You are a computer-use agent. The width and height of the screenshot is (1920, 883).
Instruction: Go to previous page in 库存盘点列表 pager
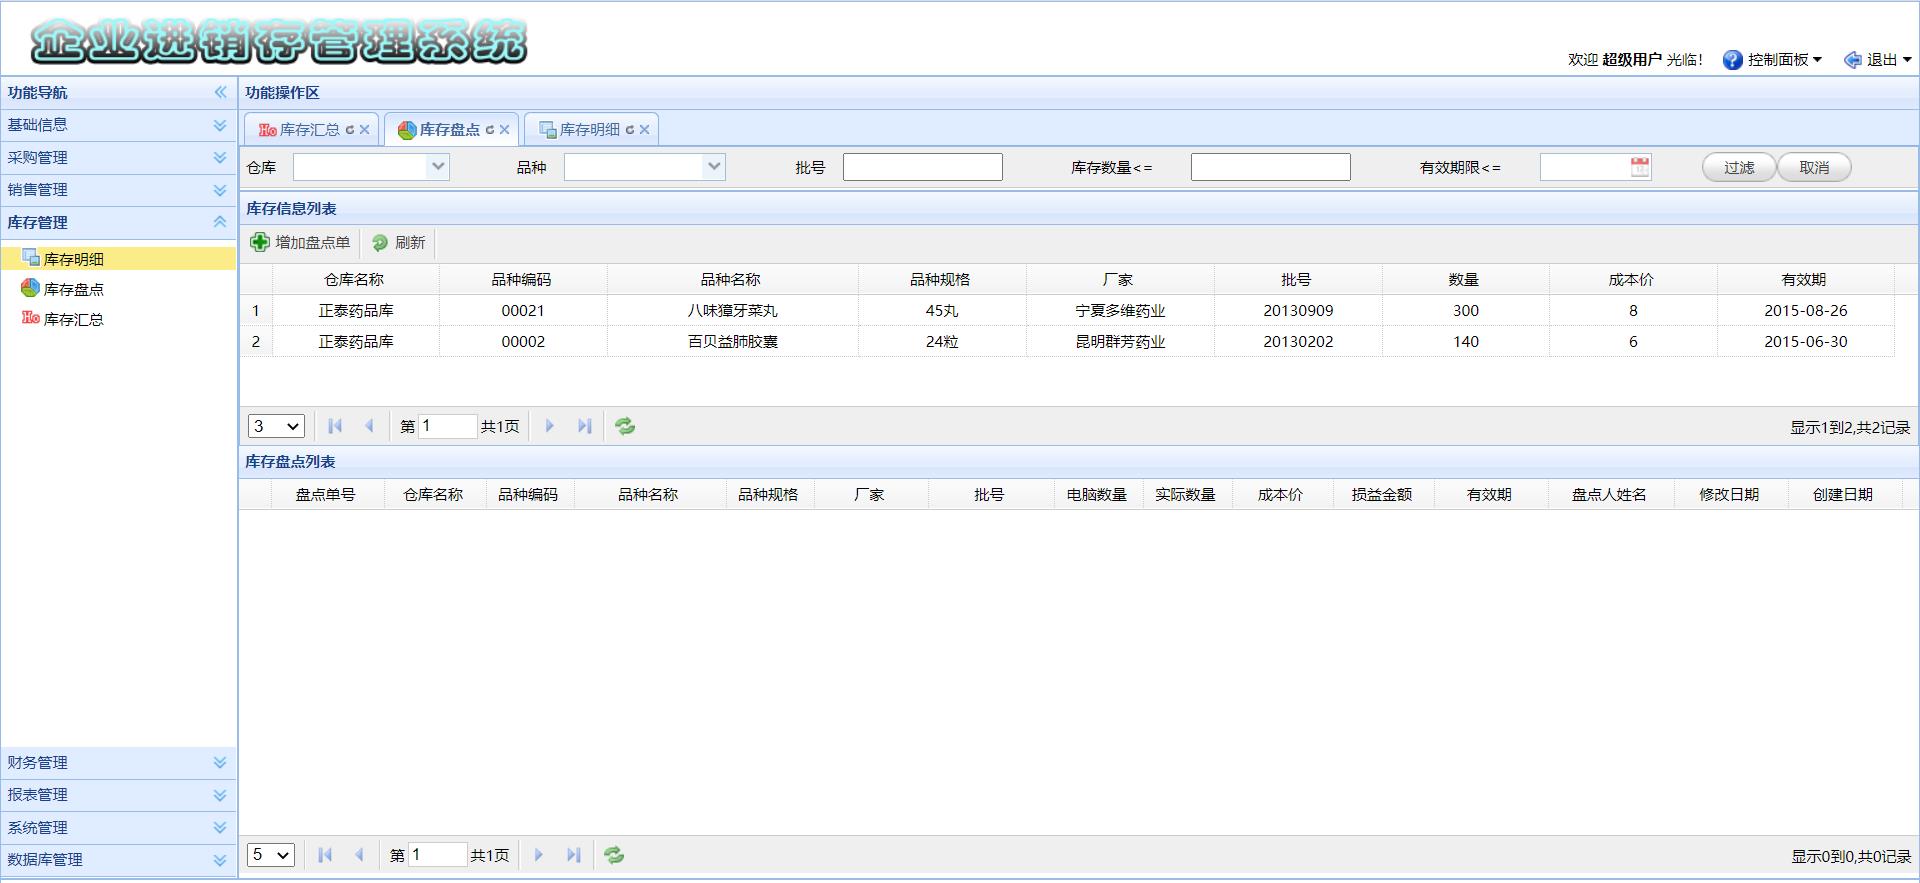[x=359, y=855]
